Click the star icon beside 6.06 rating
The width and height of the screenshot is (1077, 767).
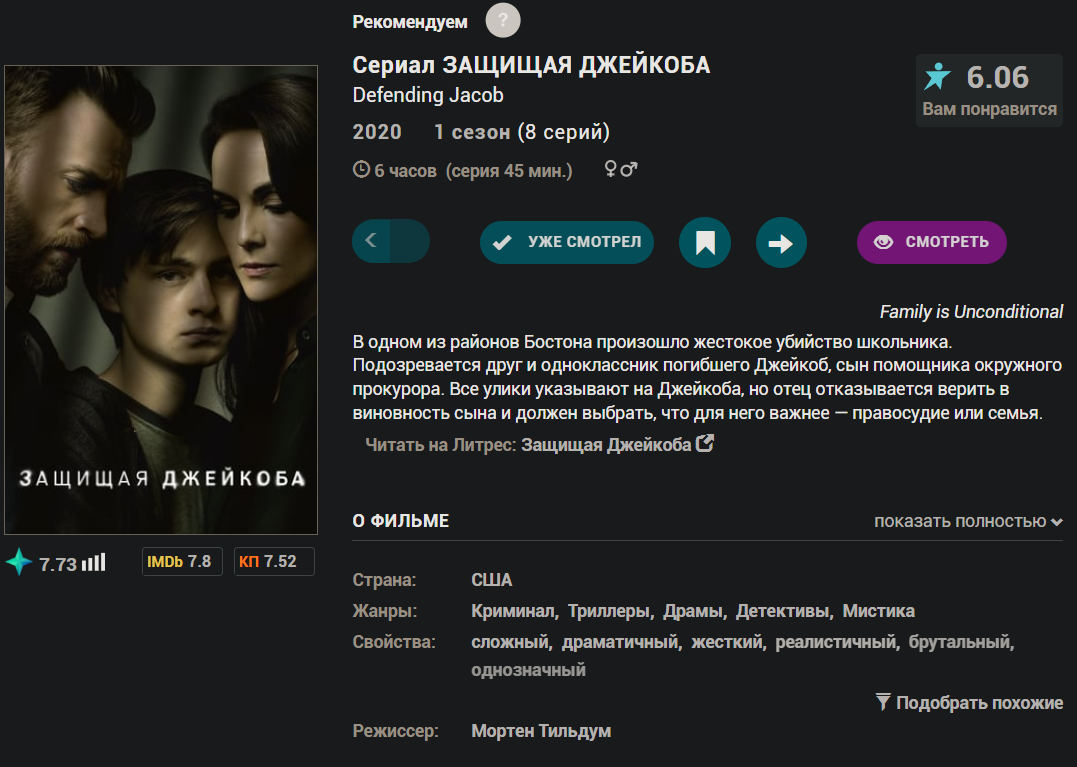[937, 76]
